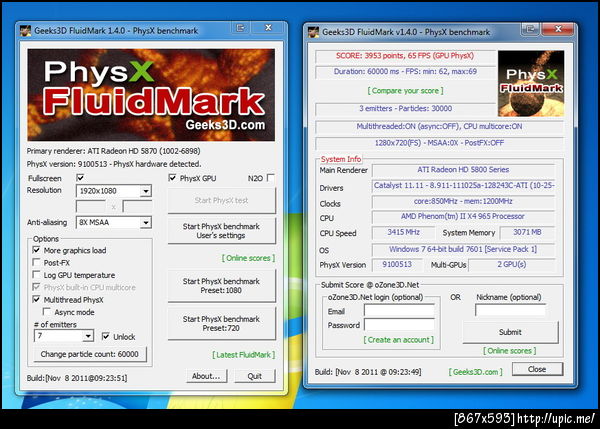The image size is (600, 429).
Task: Click the AMD Phenom II X4 965 Processor field
Action: (x=463, y=217)
